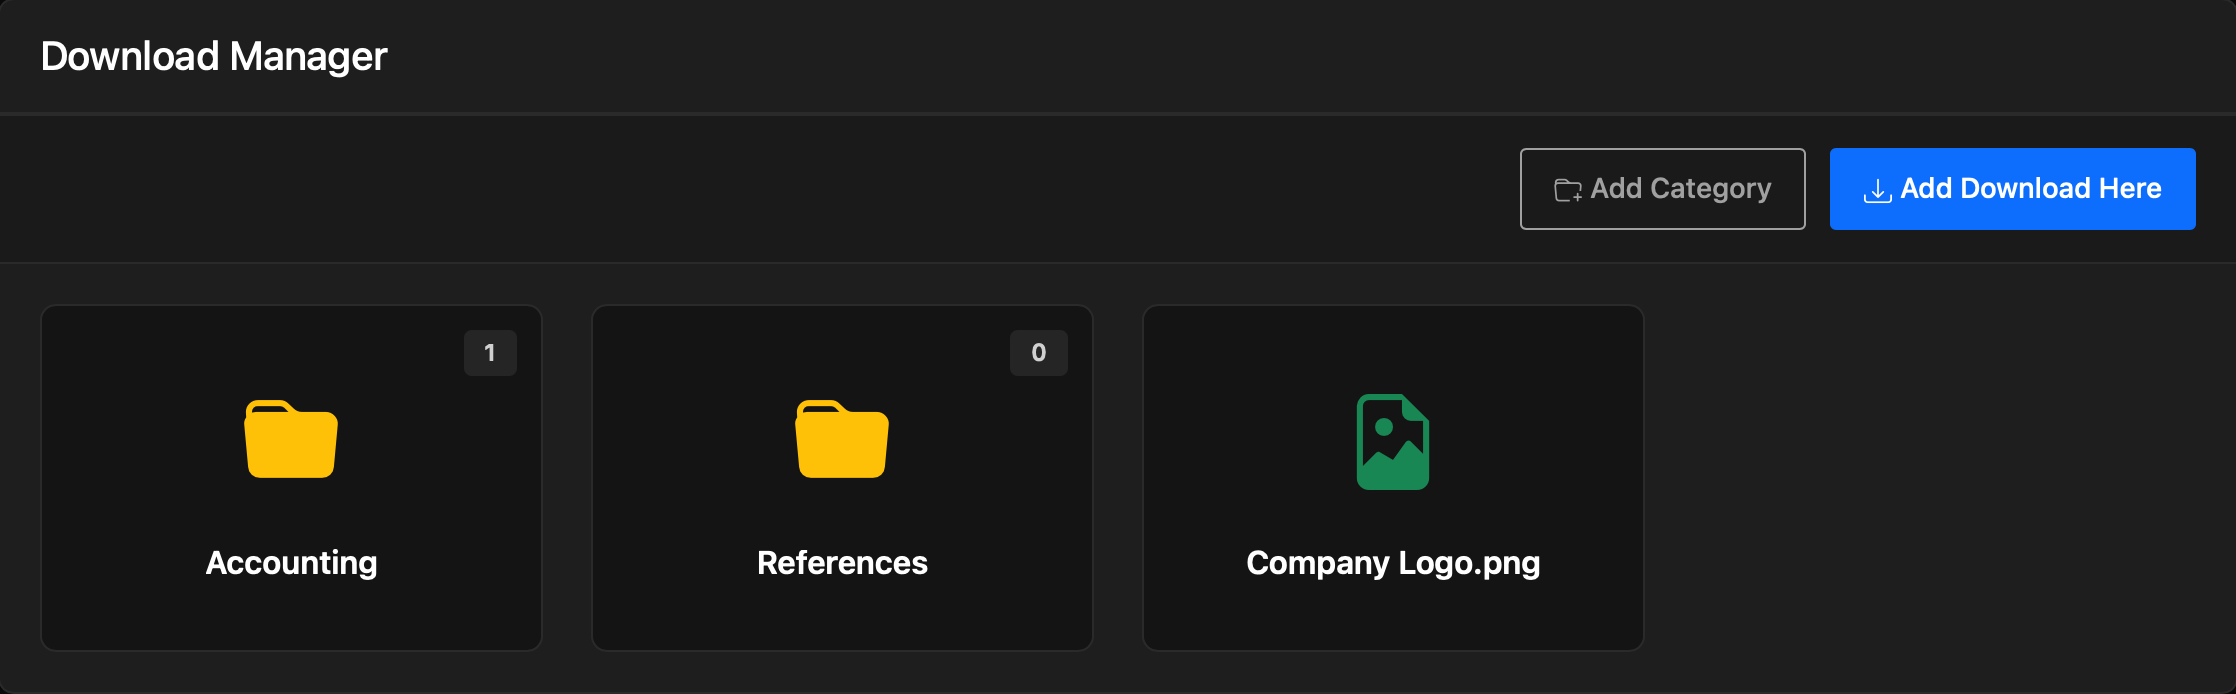Image resolution: width=2236 pixels, height=694 pixels.
Task: Click the Download Manager page heading
Action: tap(214, 57)
